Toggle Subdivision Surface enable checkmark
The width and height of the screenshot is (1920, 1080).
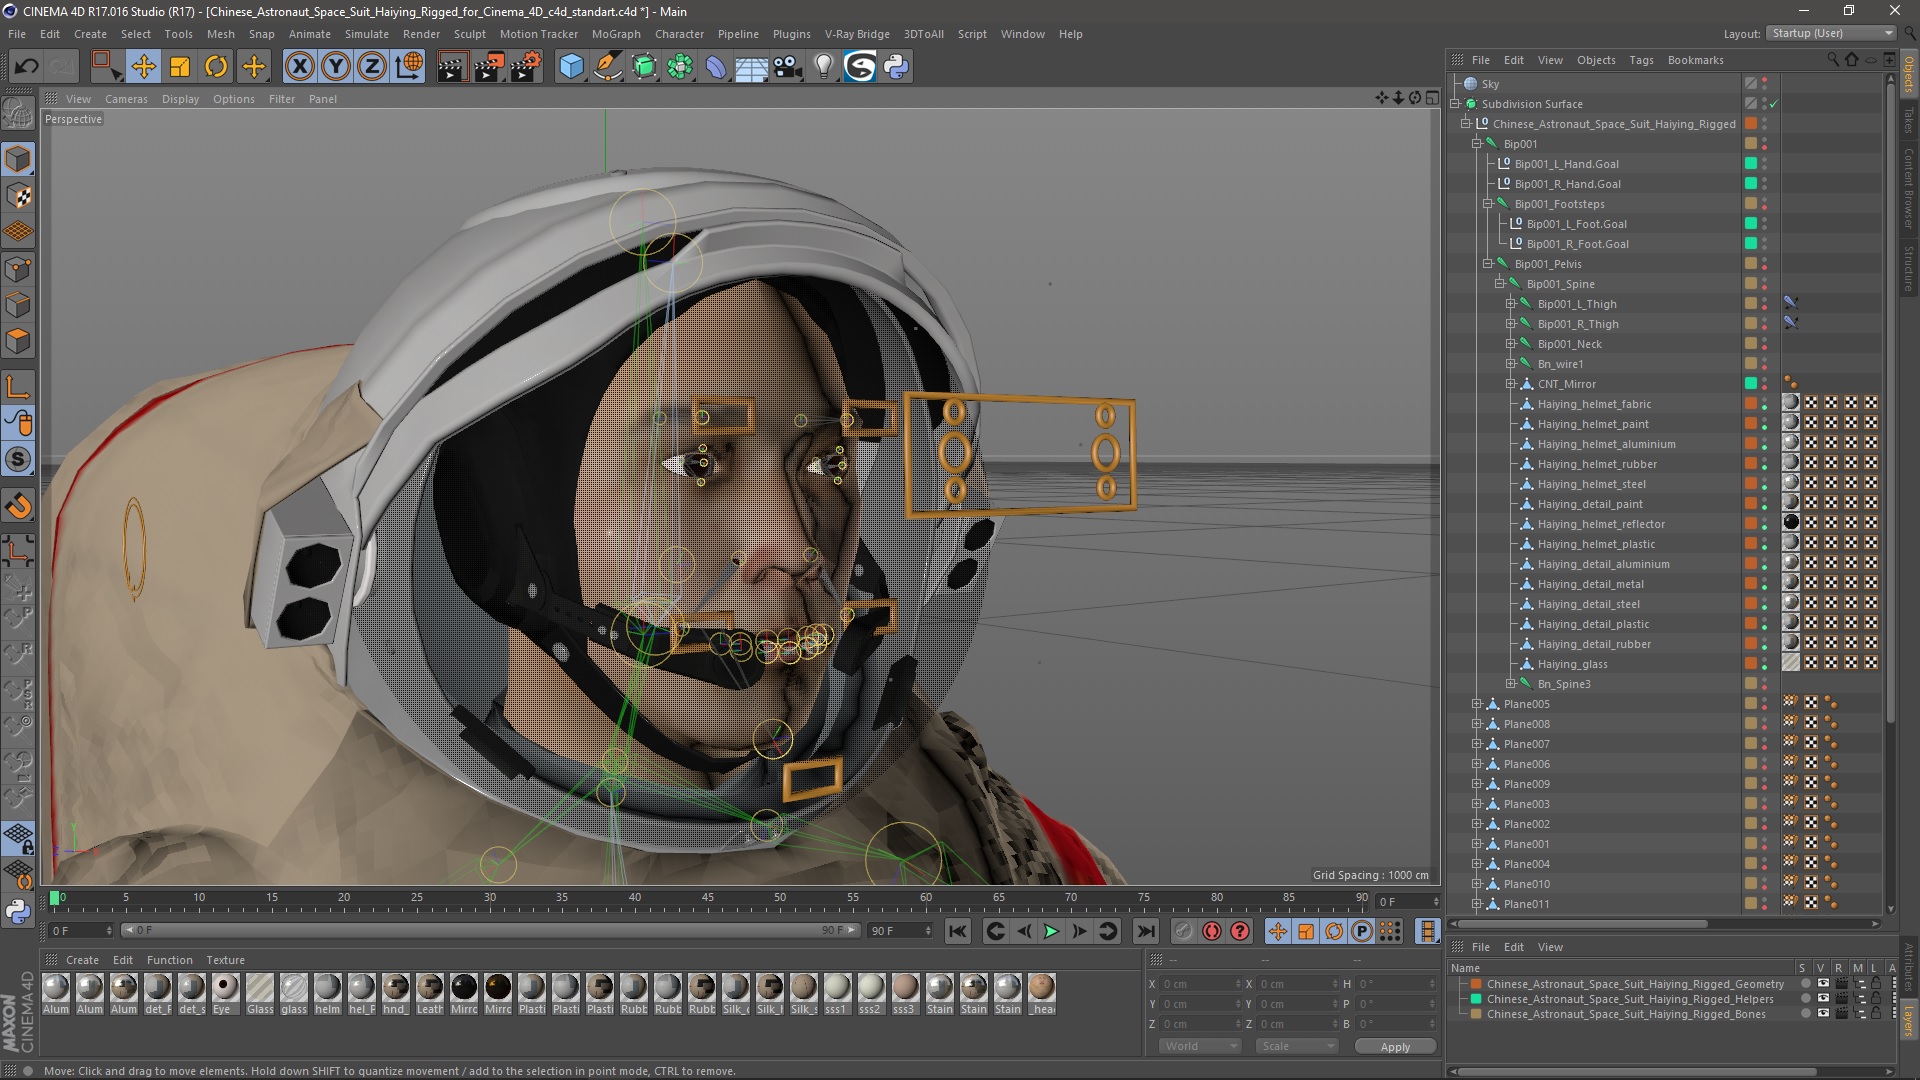point(1773,104)
